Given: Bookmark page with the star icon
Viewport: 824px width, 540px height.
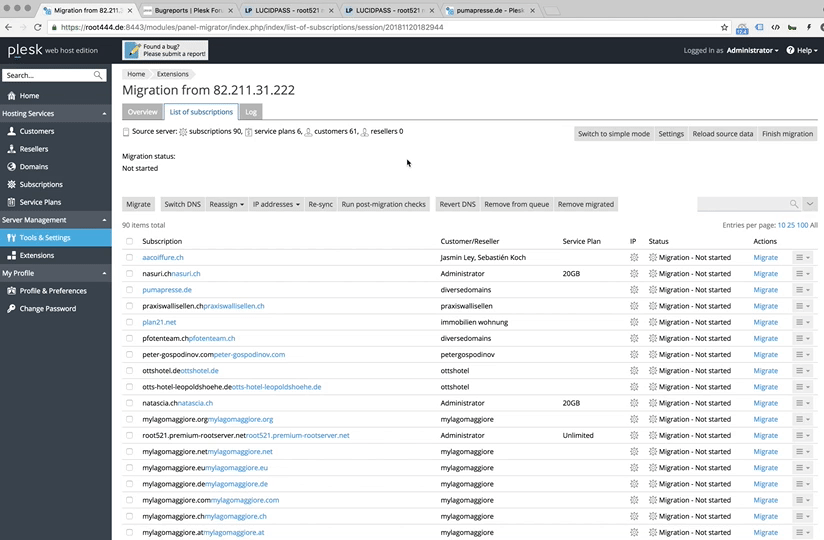Looking at the screenshot, I should 724,27.
